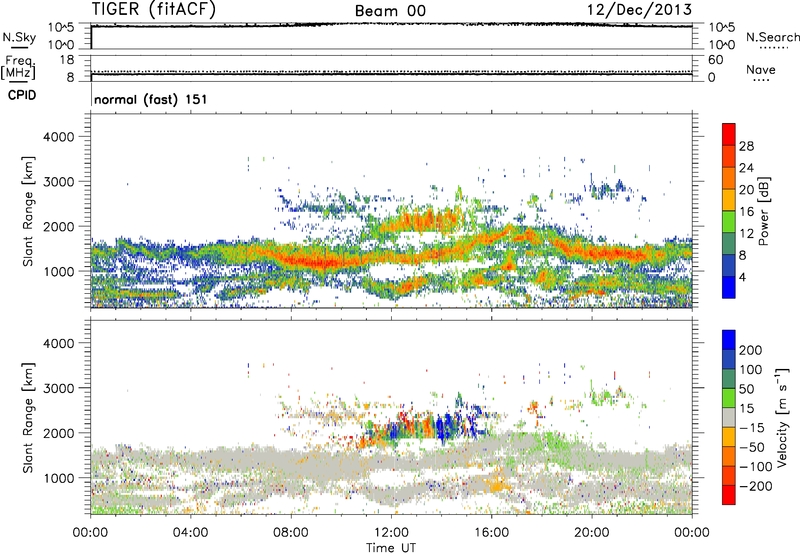Image resolution: width=800 pixels, height=554 pixels.
Task: Click the blue top segment of Velocity colorbar
Action: 729,340
